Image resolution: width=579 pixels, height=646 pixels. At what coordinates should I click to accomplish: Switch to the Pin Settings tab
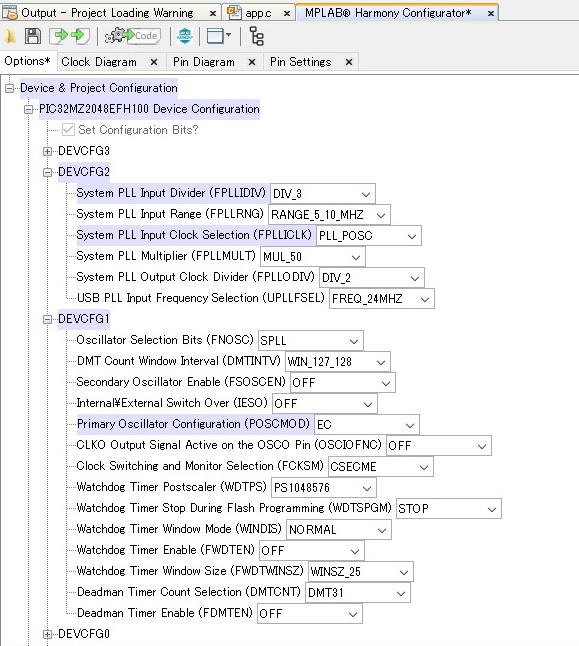[x=300, y=62]
